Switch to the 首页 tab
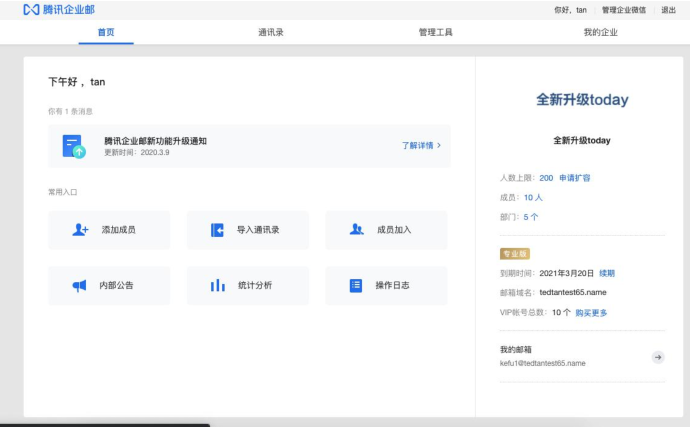The image size is (696, 437). click(x=106, y=33)
